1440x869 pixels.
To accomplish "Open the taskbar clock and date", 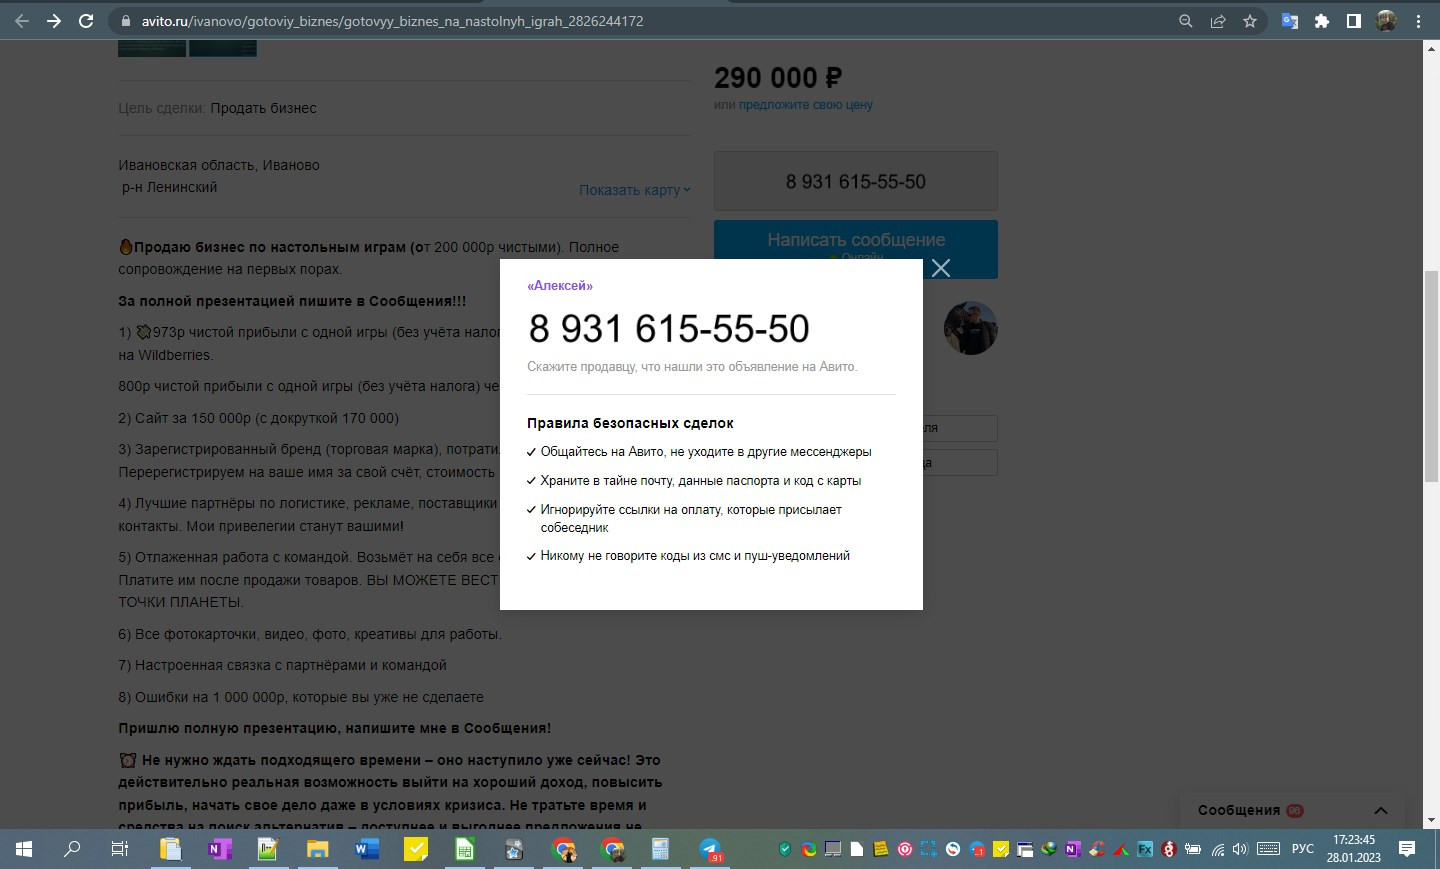I will click(1354, 849).
